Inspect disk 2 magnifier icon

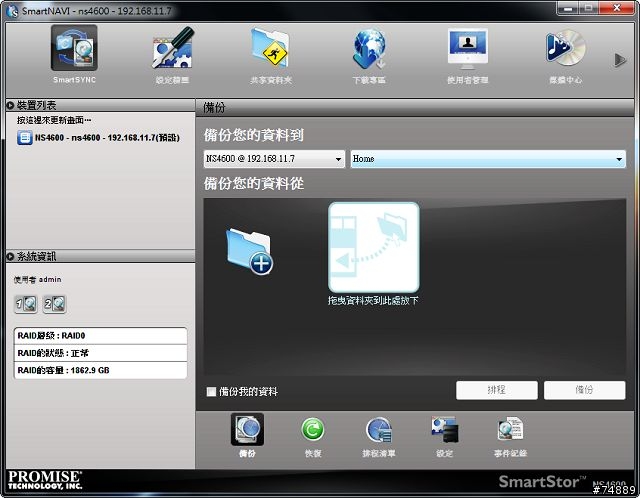tap(54, 304)
